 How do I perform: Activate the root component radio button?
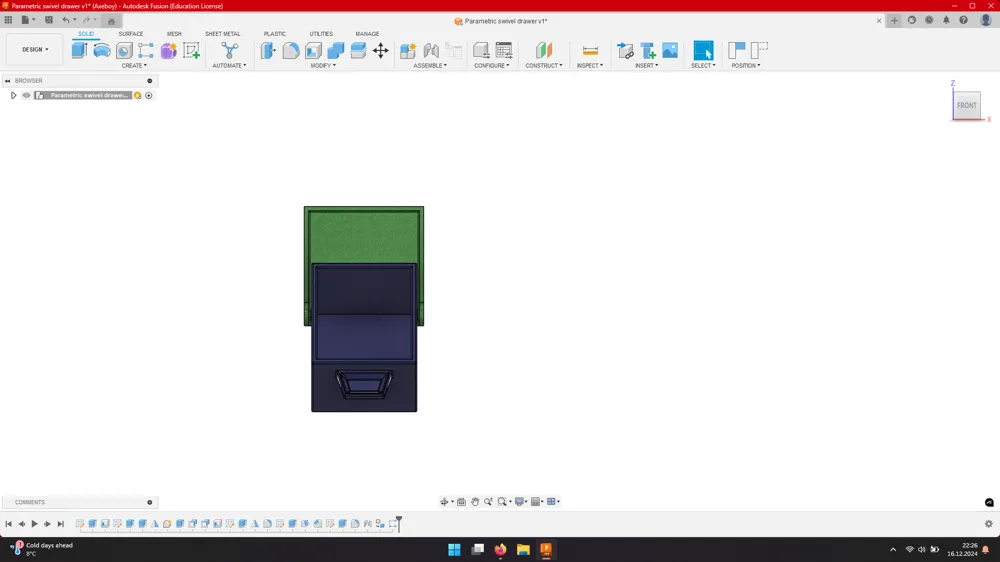click(149, 95)
